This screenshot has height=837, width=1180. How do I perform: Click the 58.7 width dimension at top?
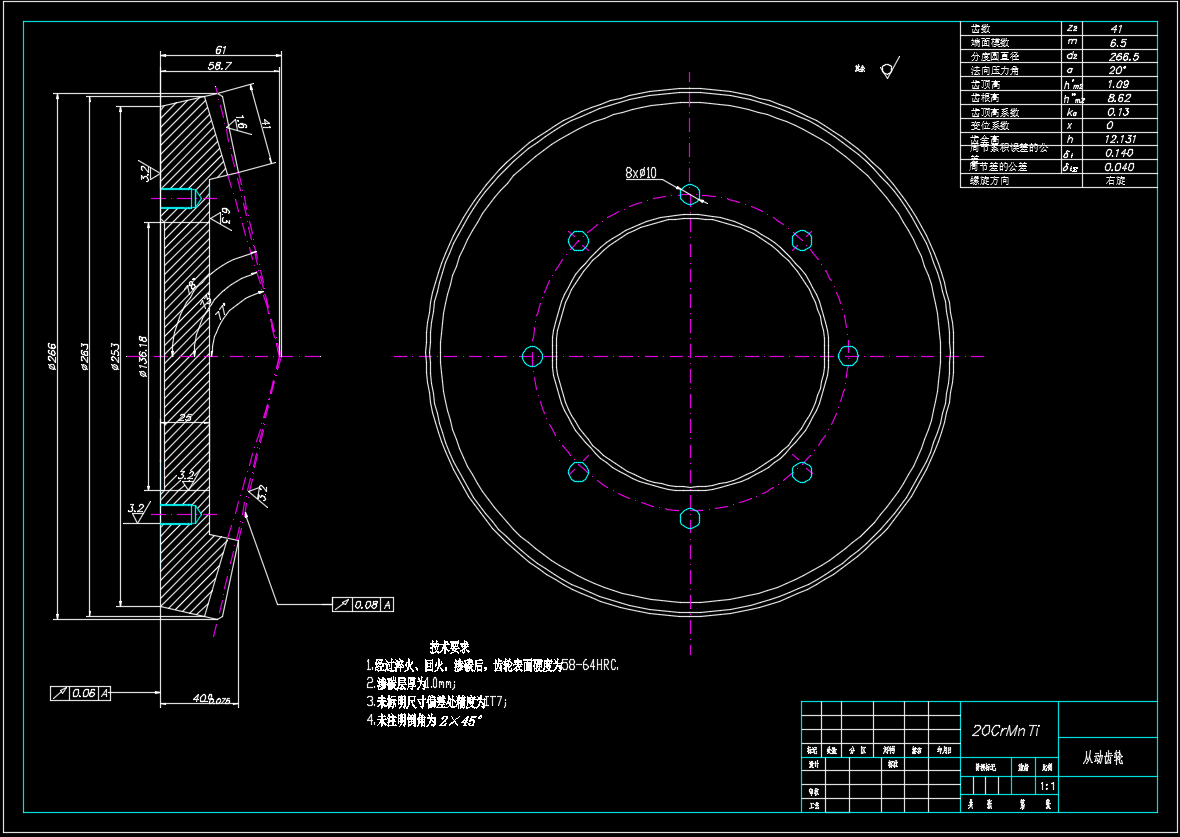coord(219,66)
